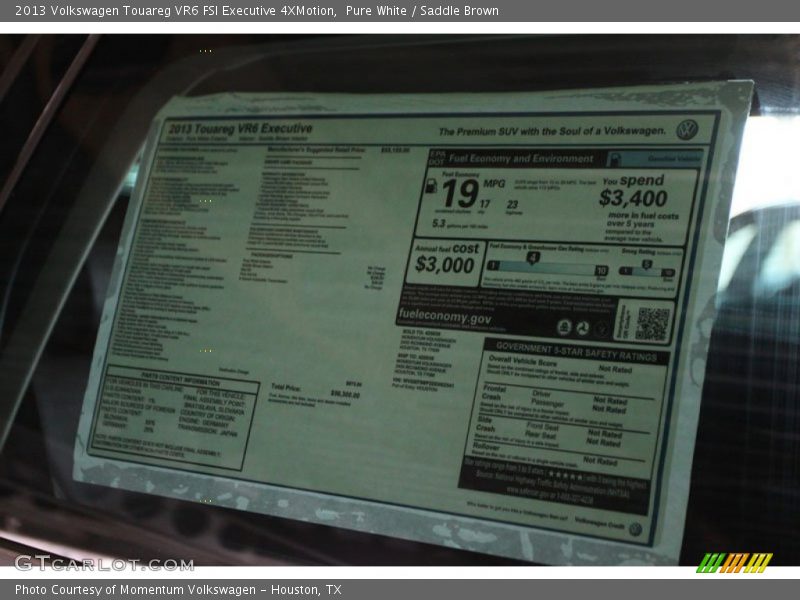Click the Annual fuel cost $3,000 box
This screenshot has width=800, height=600.
pos(446,259)
